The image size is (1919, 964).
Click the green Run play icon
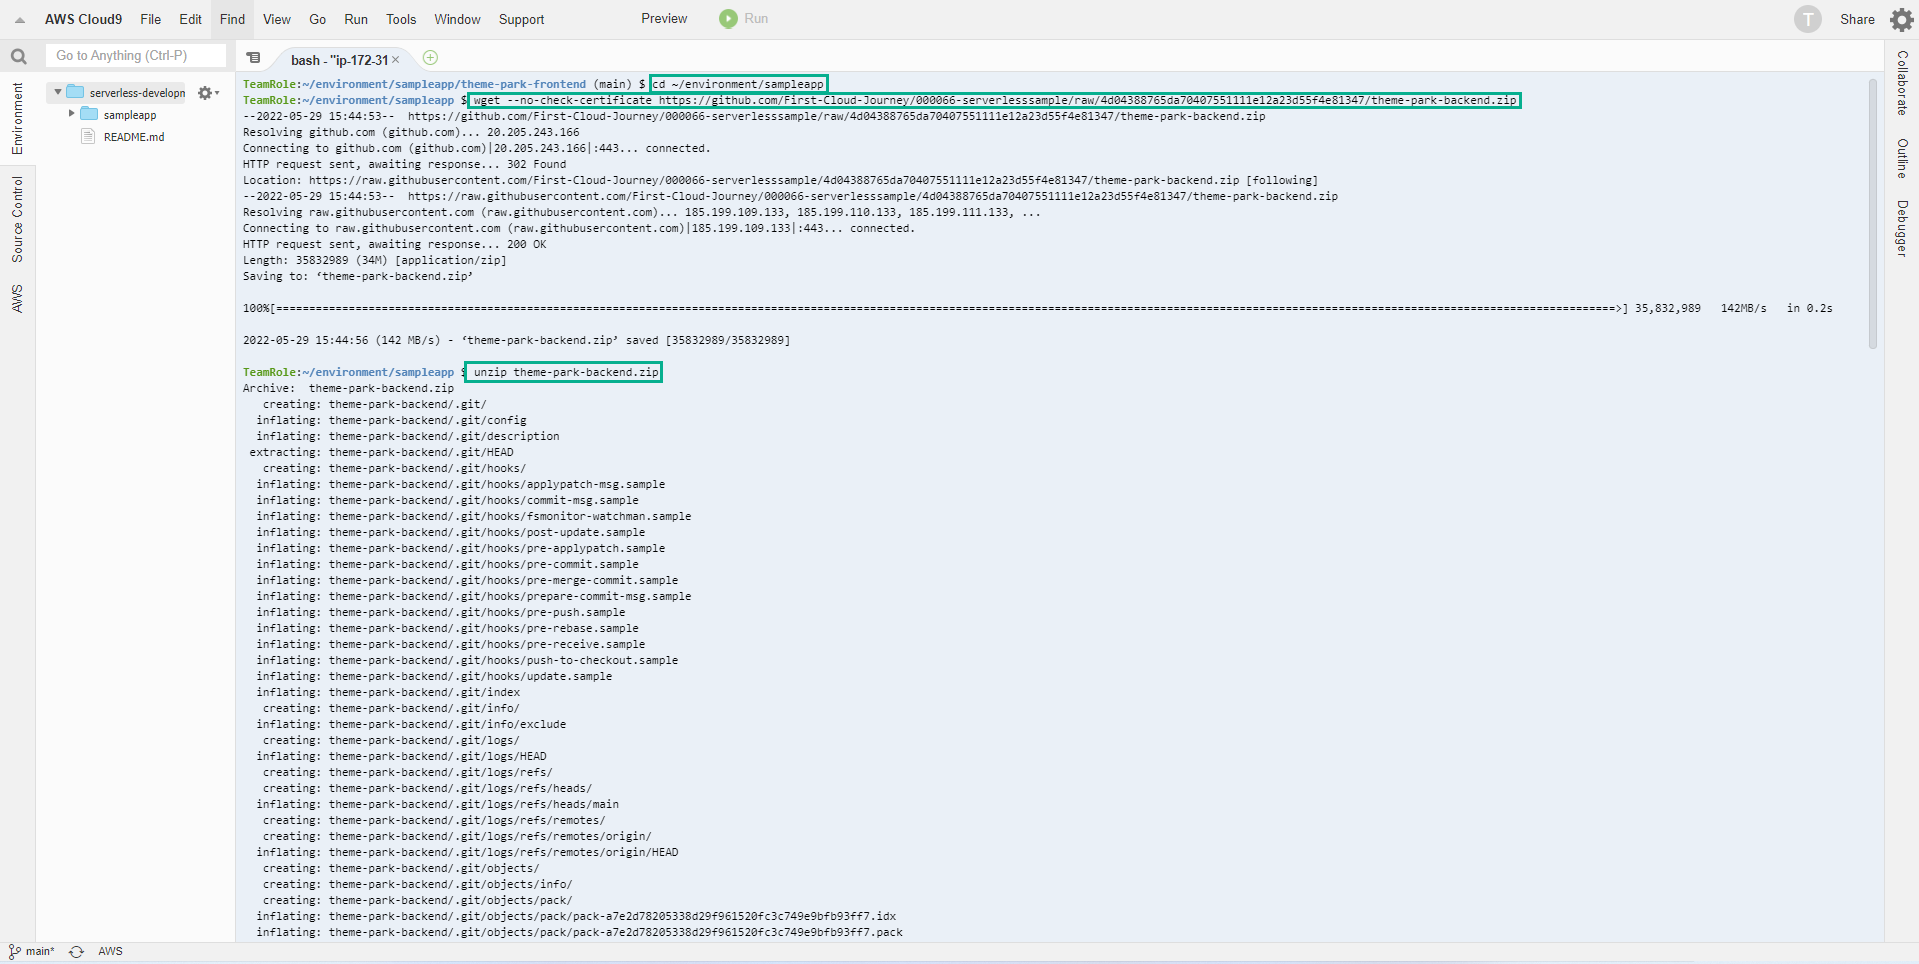pos(728,19)
